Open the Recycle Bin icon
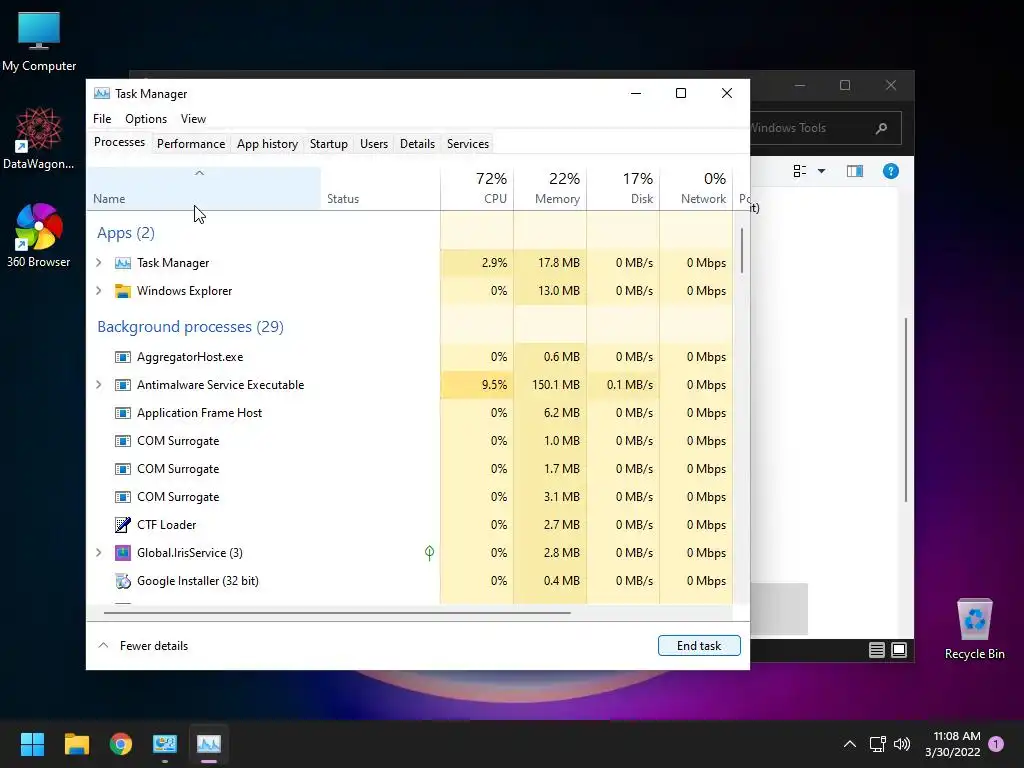Screen dimensions: 1024x768 [x=974, y=628]
